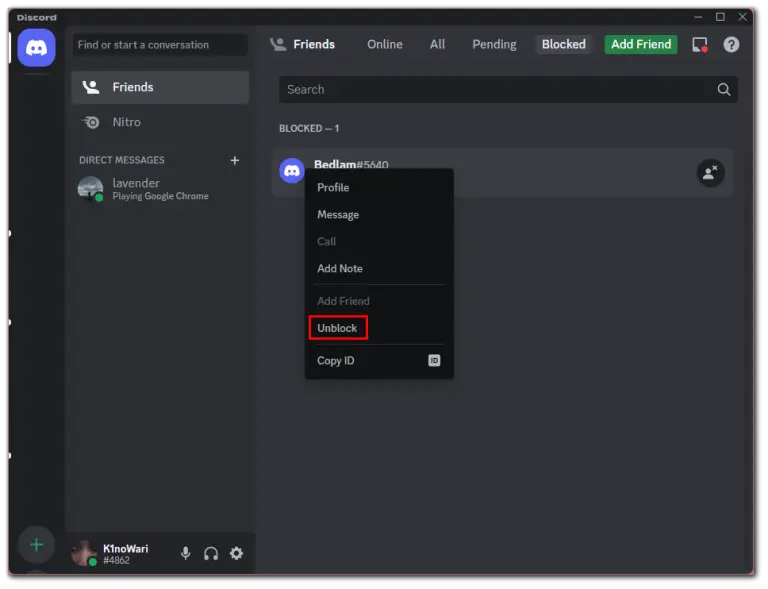Click the ID icon beside Copy ID
Screen dimensions: 768x589
coord(436,362)
